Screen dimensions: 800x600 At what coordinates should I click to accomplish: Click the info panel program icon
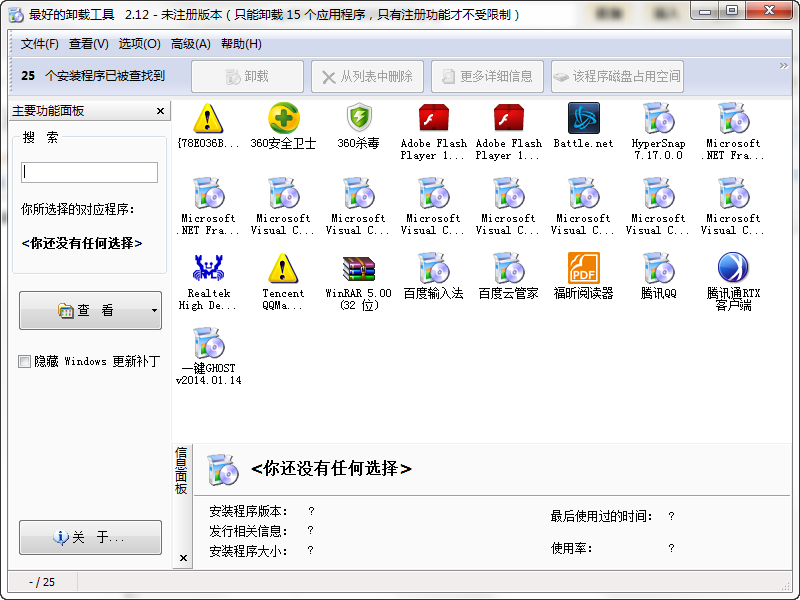pos(222,469)
